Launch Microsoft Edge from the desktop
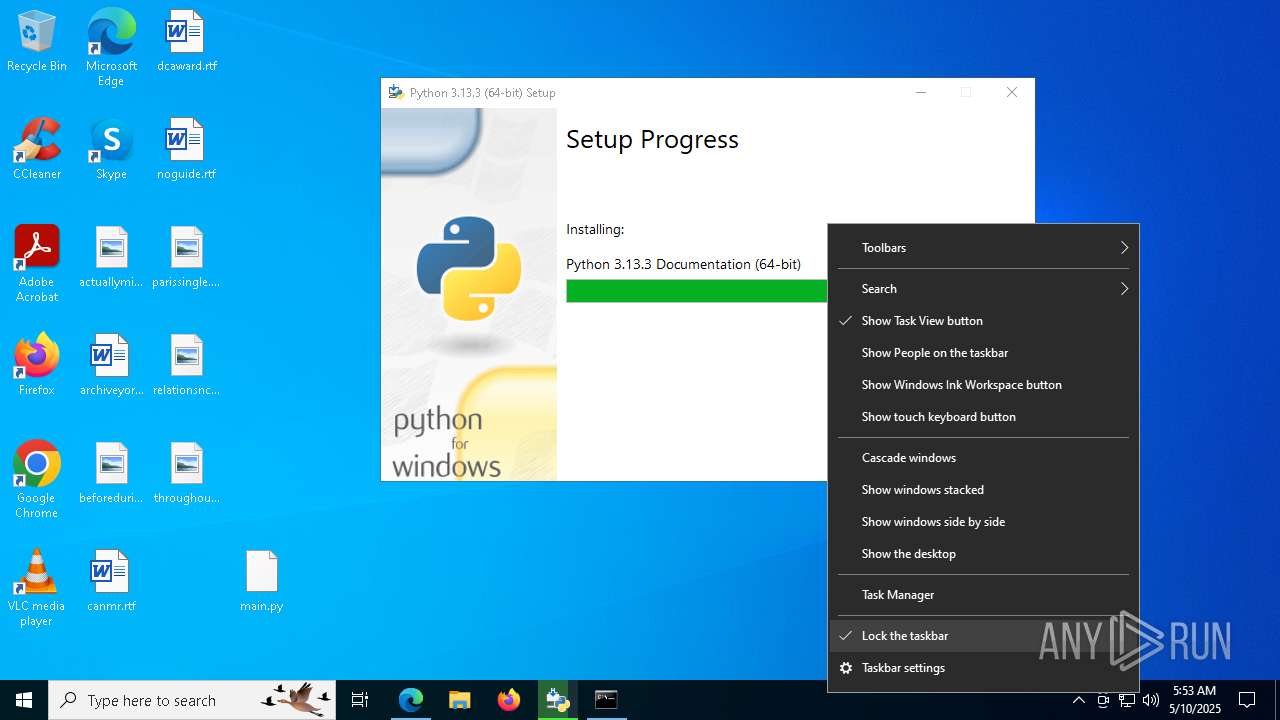 pyautogui.click(x=111, y=47)
